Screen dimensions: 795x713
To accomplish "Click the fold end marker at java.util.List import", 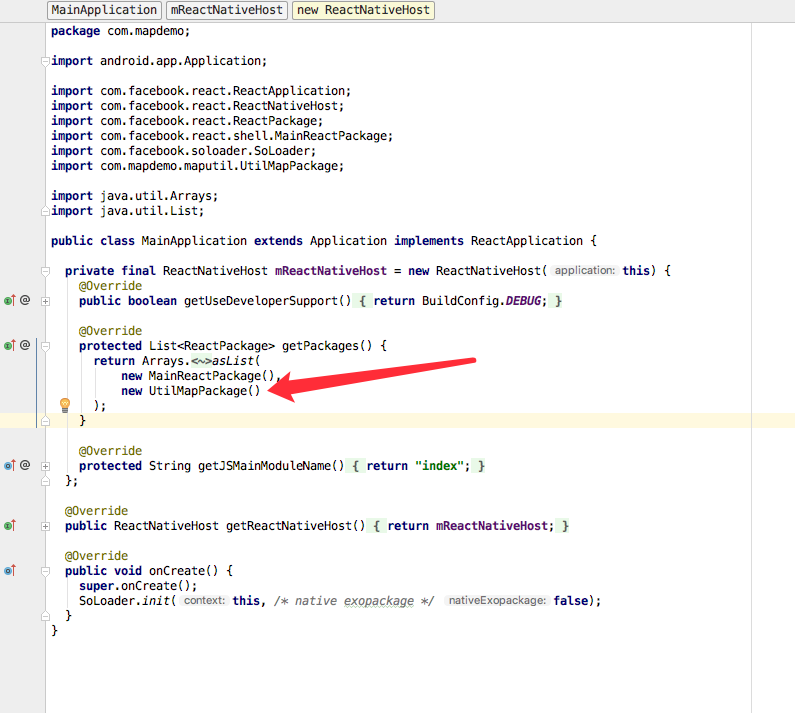I will [x=45, y=211].
